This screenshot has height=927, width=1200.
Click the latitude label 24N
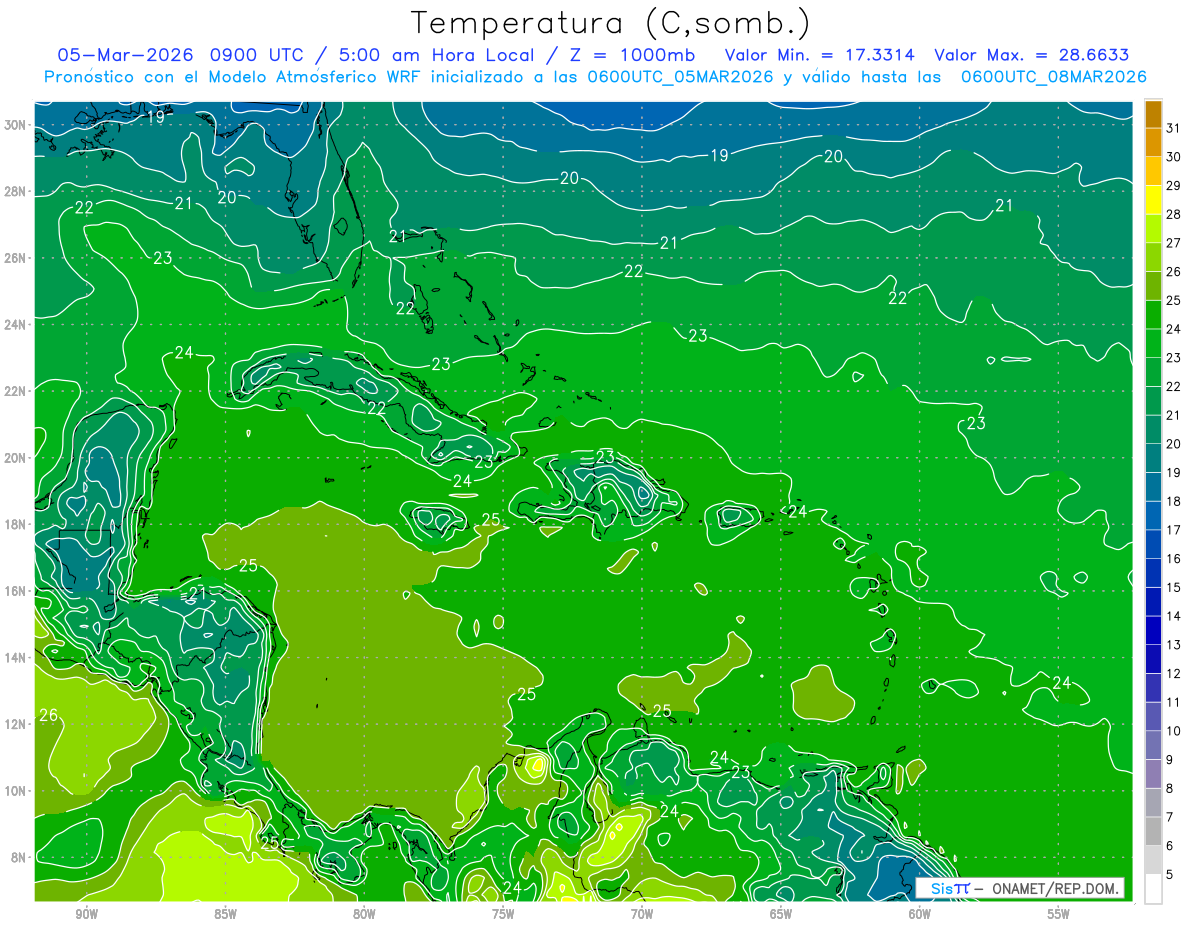(x=16, y=325)
